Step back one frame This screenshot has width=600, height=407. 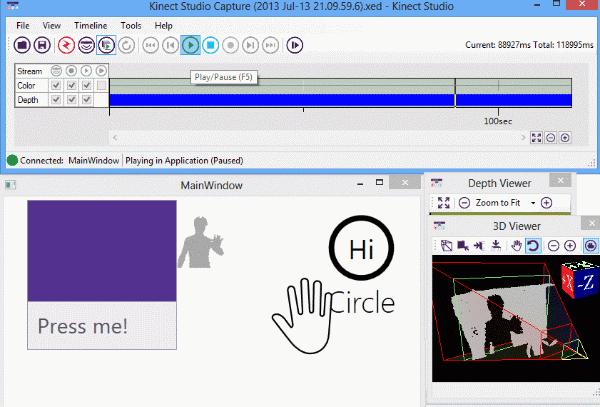[x=171, y=45]
